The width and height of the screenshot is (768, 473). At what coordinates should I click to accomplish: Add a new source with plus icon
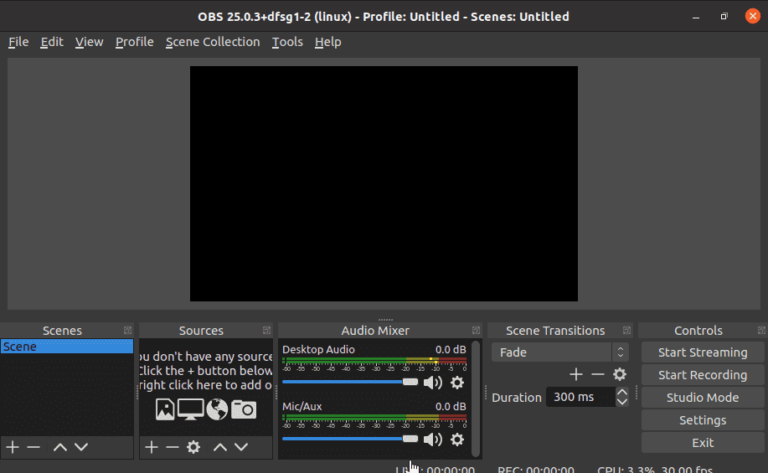tap(151, 447)
